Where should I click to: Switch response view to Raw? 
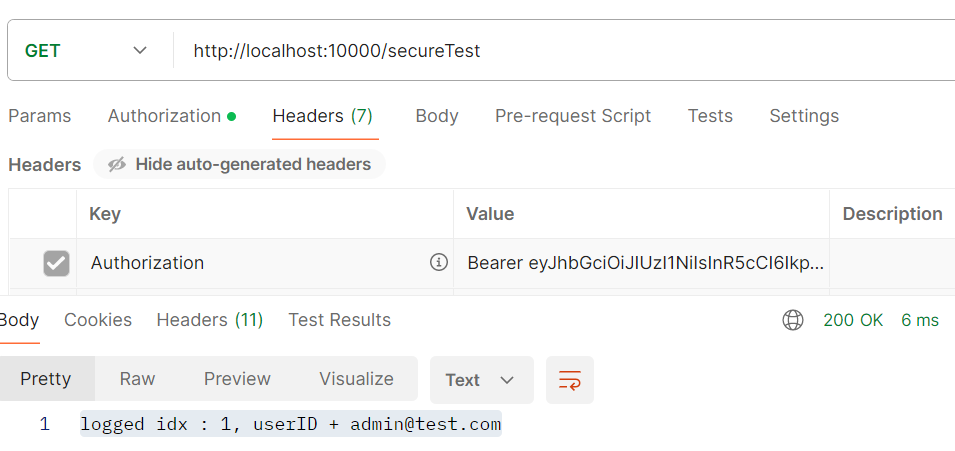pyautogui.click(x=137, y=378)
